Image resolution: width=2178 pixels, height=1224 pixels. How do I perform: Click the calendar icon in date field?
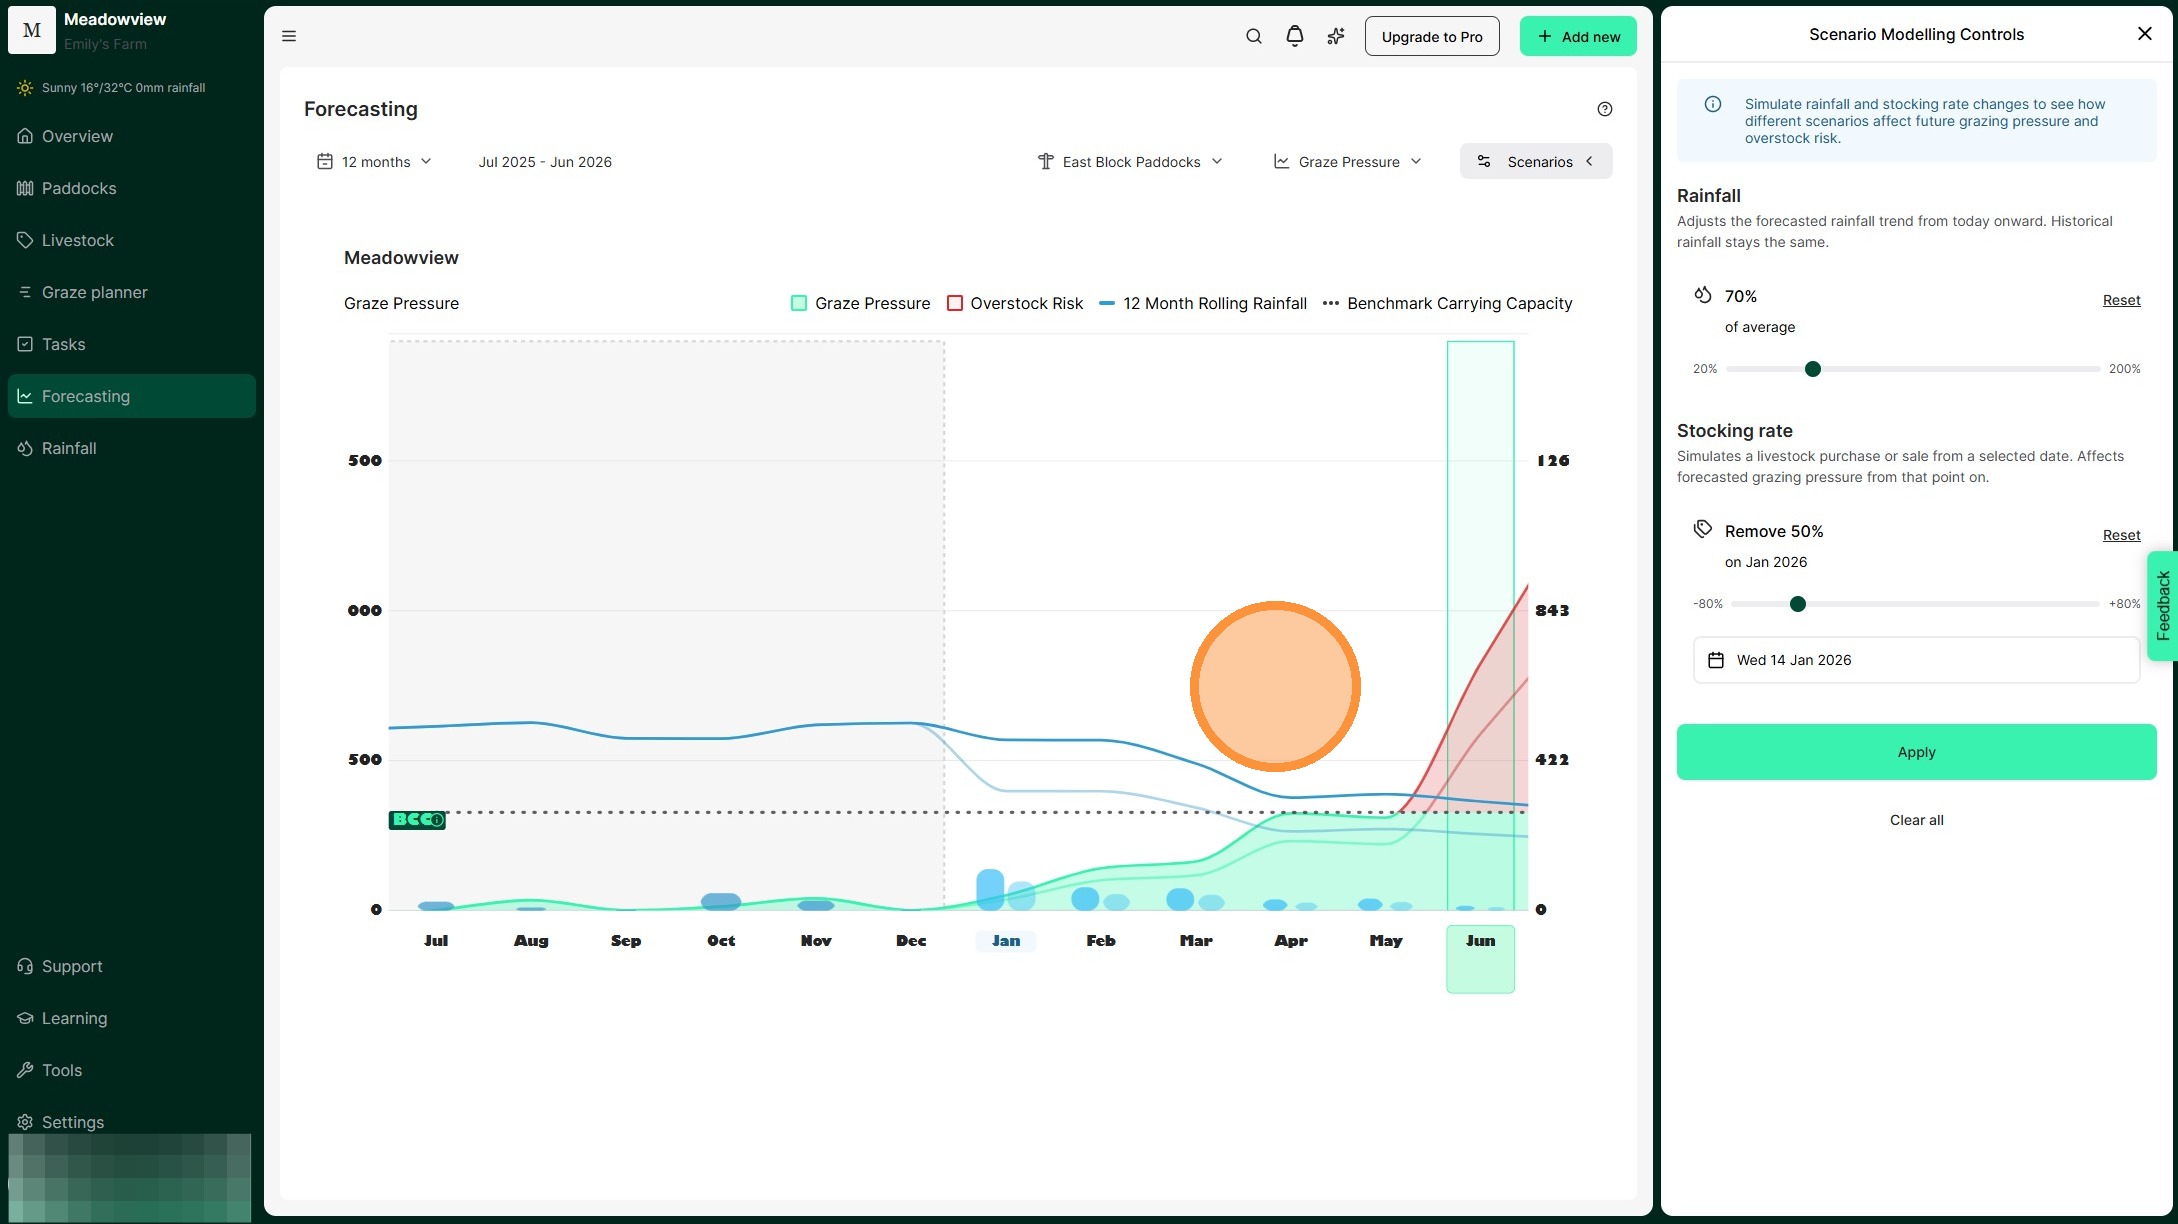(x=1716, y=660)
